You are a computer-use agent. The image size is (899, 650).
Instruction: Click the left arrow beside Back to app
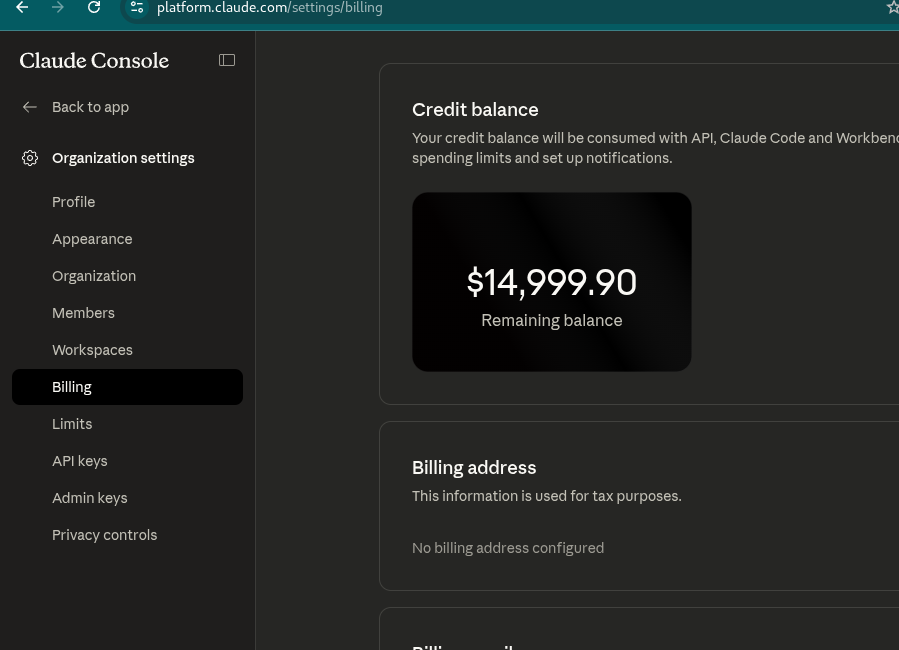(30, 107)
